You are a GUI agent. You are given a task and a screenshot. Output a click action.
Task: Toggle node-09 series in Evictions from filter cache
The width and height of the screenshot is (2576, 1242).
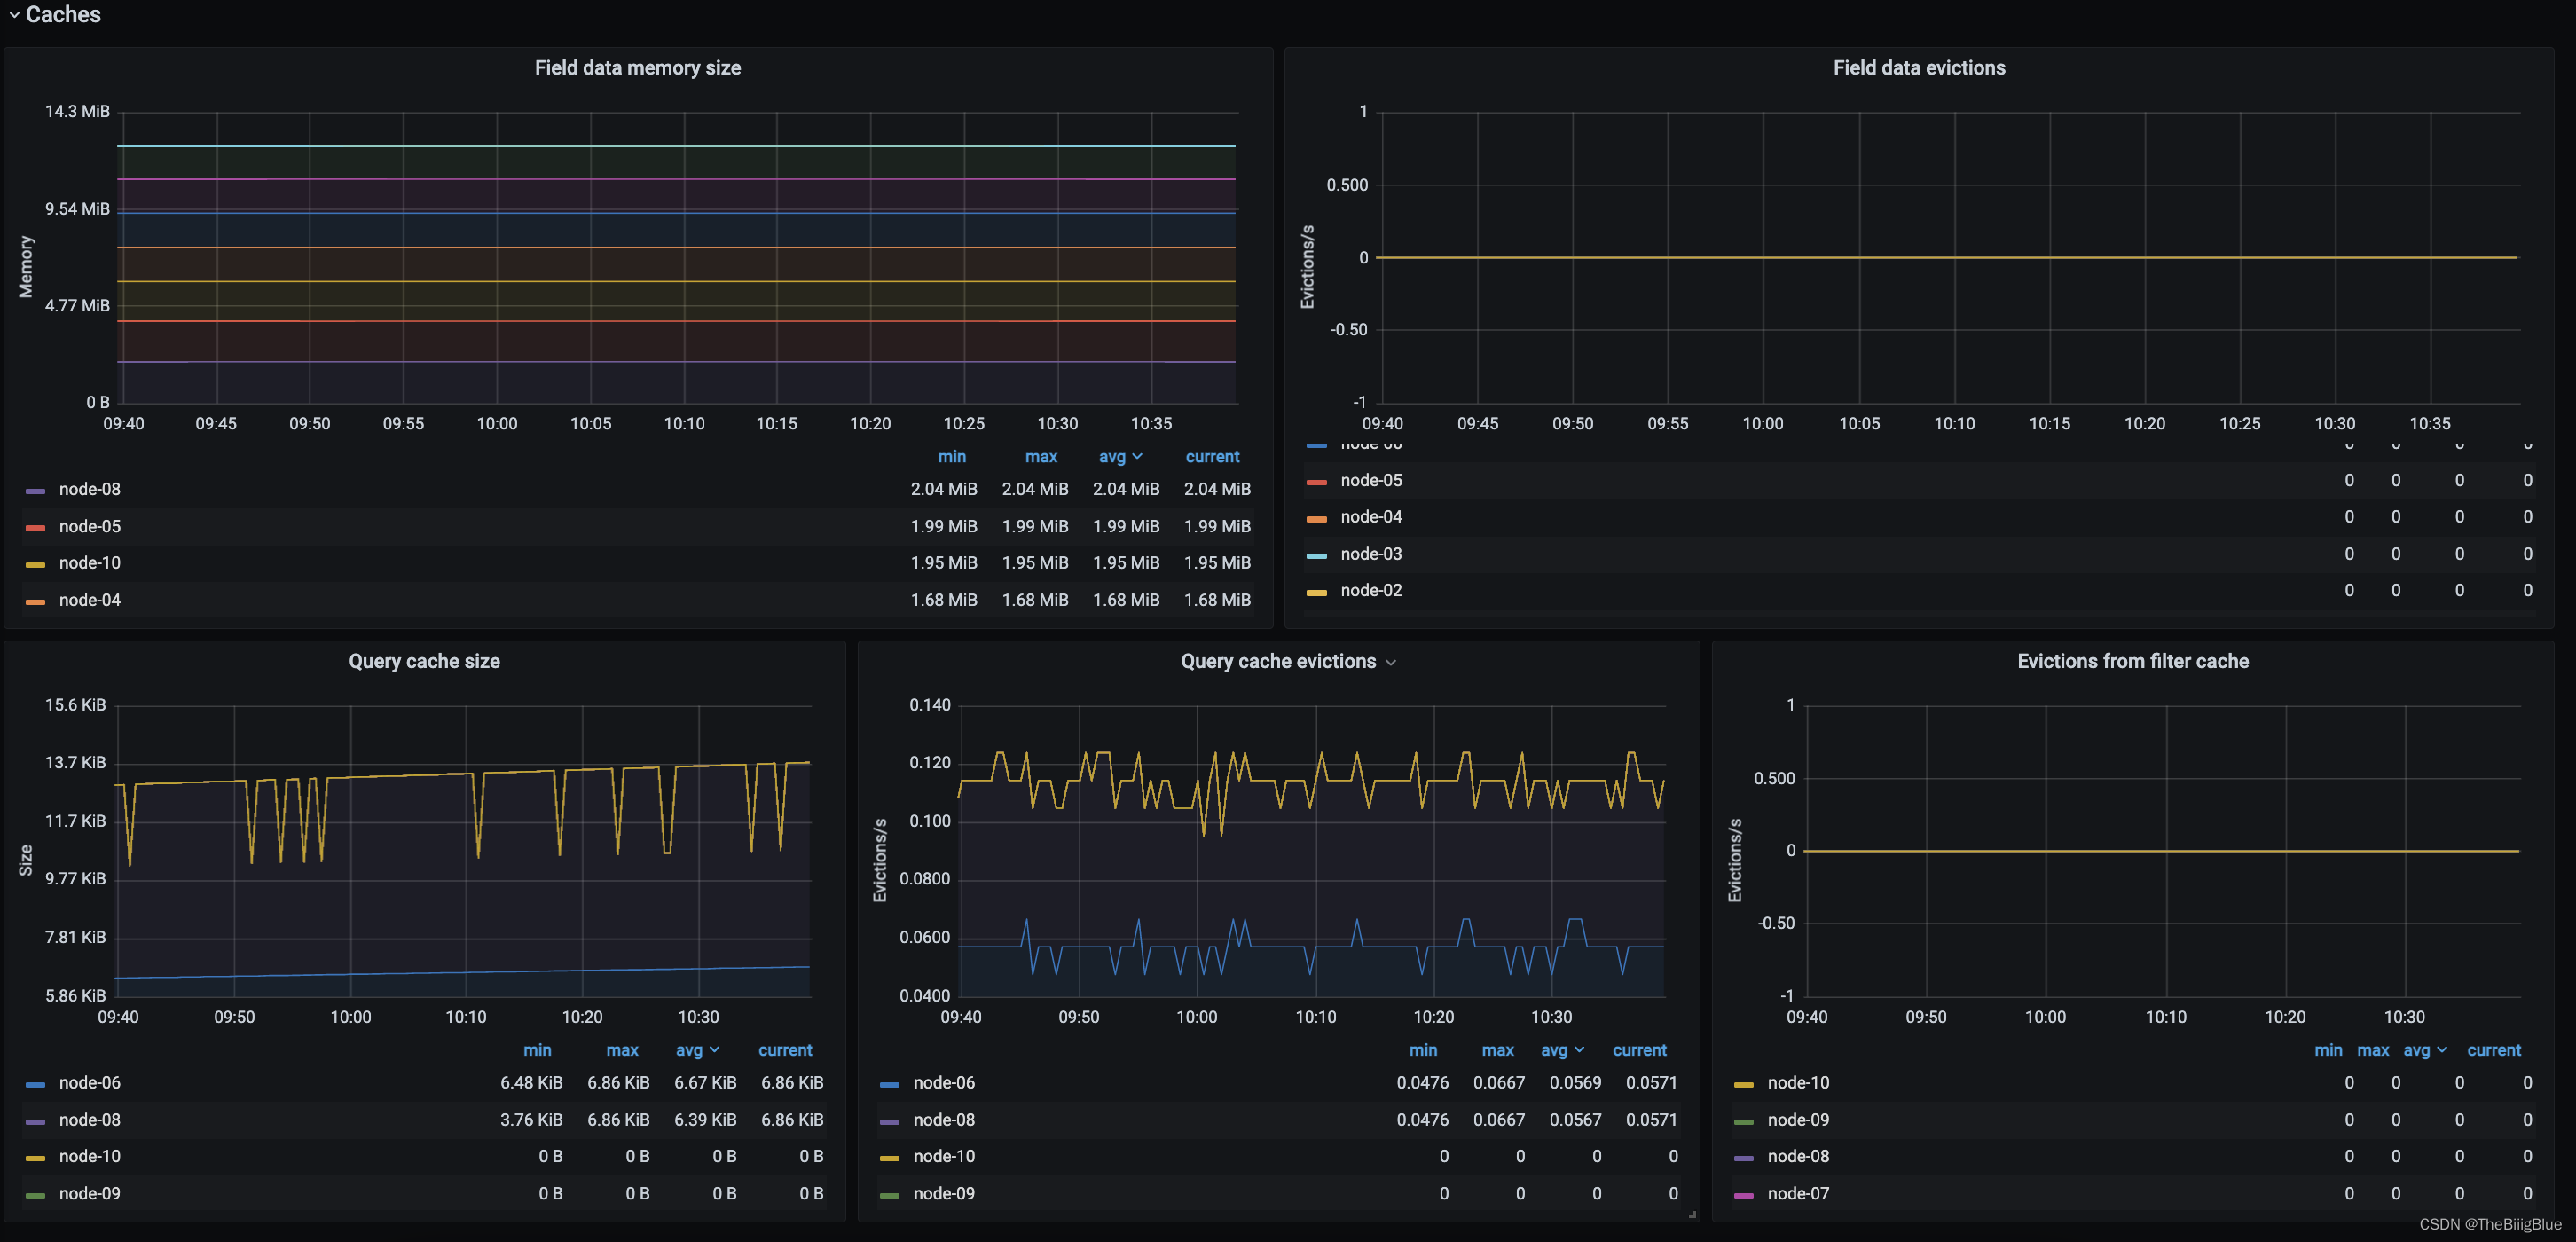(1797, 1120)
